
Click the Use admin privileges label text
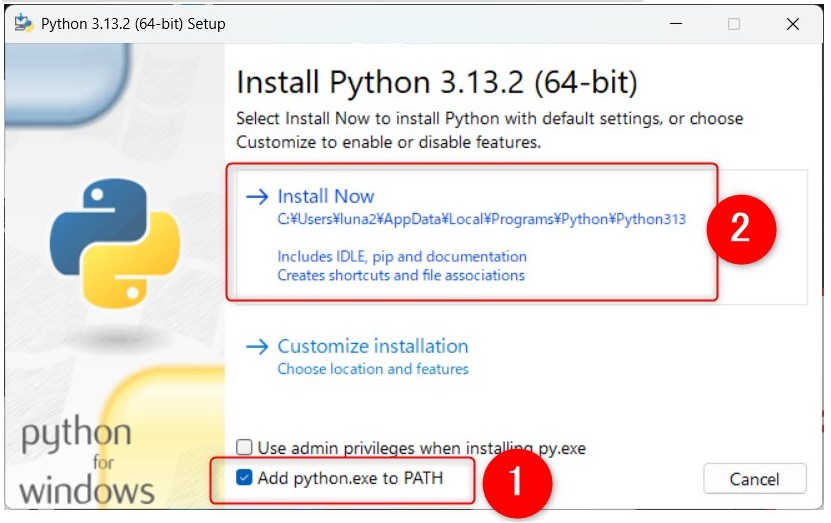422,448
